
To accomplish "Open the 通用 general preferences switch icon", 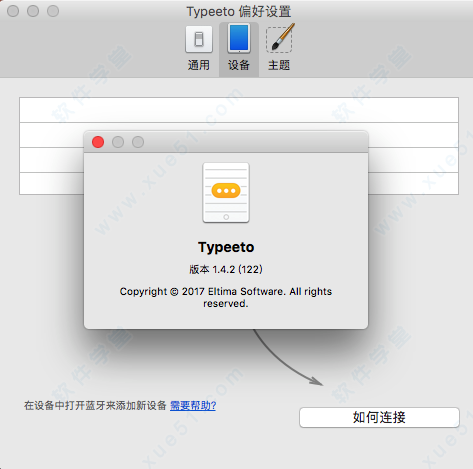I will click(199, 39).
